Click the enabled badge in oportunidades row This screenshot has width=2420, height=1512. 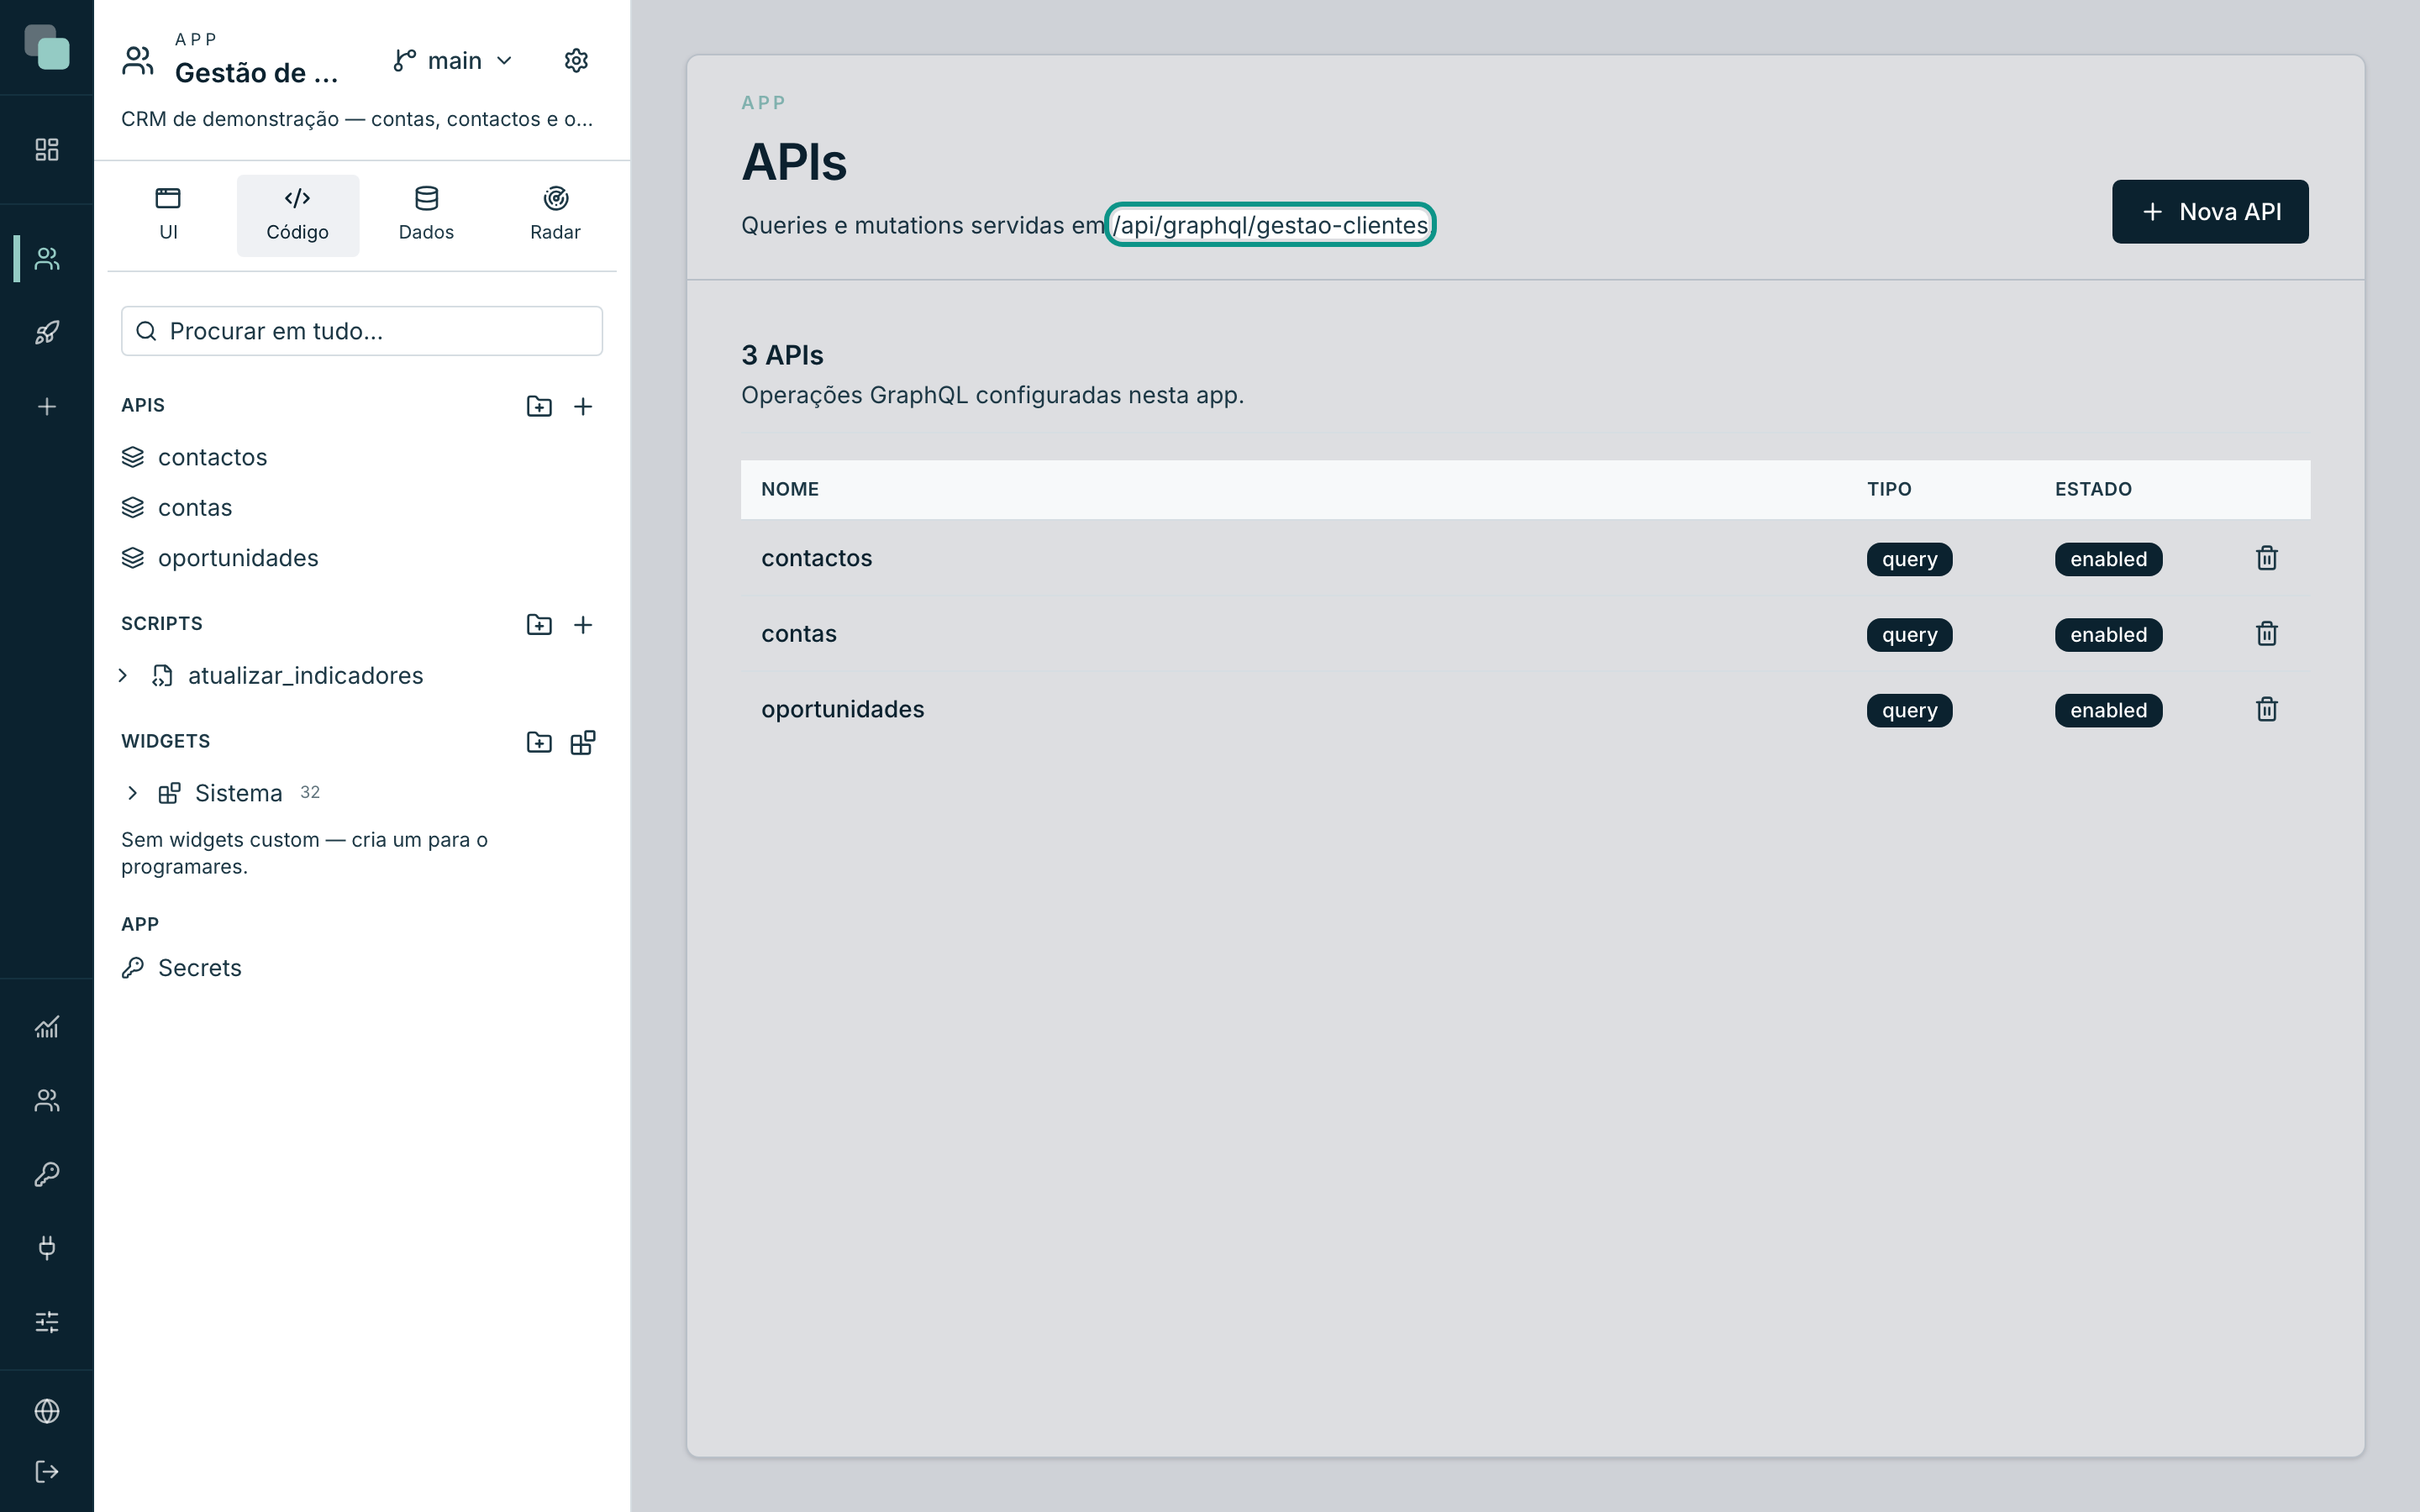click(2108, 710)
